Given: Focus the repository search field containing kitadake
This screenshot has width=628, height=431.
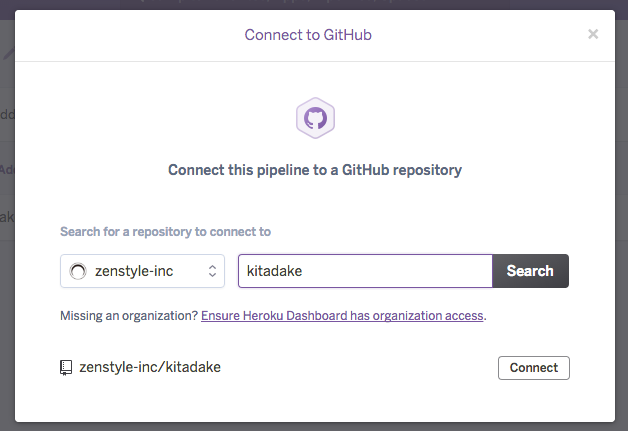Looking at the screenshot, I should coord(364,271).
